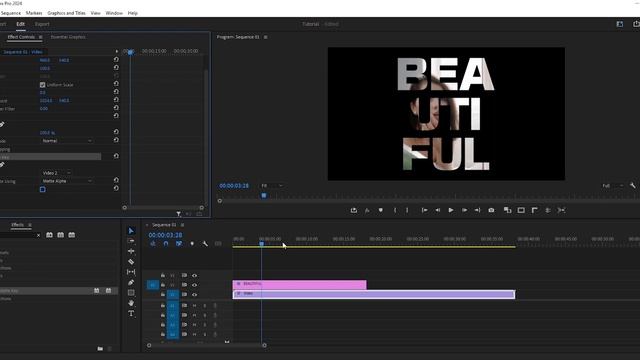640x360 pixels.
Task: Lock the top video track
Action: click(x=163, y=276)
